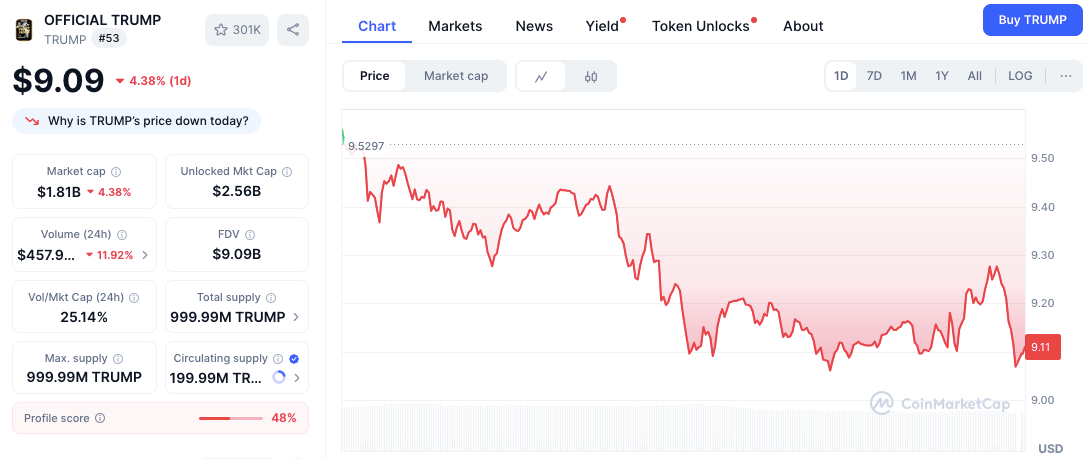The height and width of the screenshot is (459, 1087).
Task: Select the 7D time range
Action: [874, 76]
